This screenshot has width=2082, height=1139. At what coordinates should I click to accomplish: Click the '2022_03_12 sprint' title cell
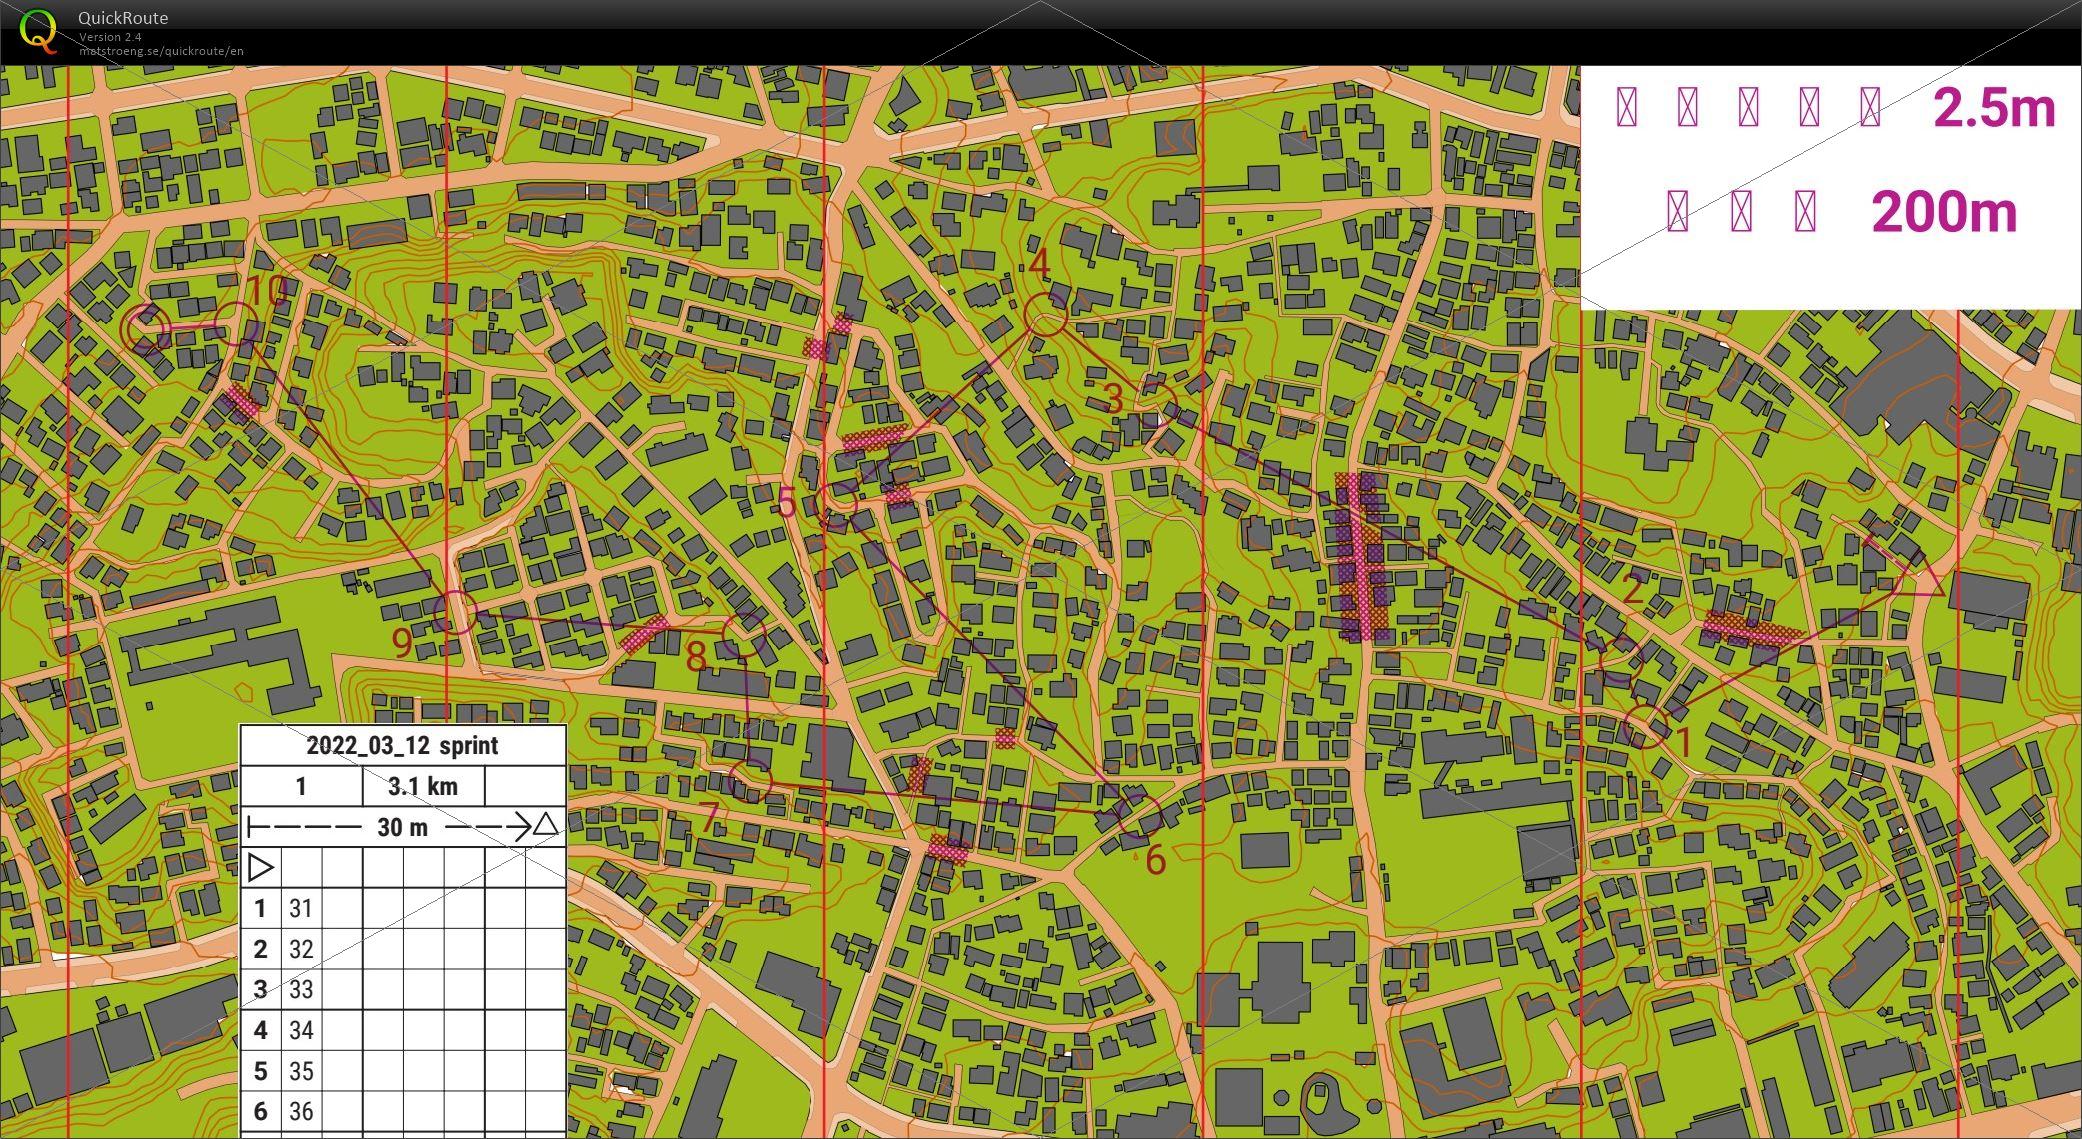pyautogui.click(x=402, y=746)
